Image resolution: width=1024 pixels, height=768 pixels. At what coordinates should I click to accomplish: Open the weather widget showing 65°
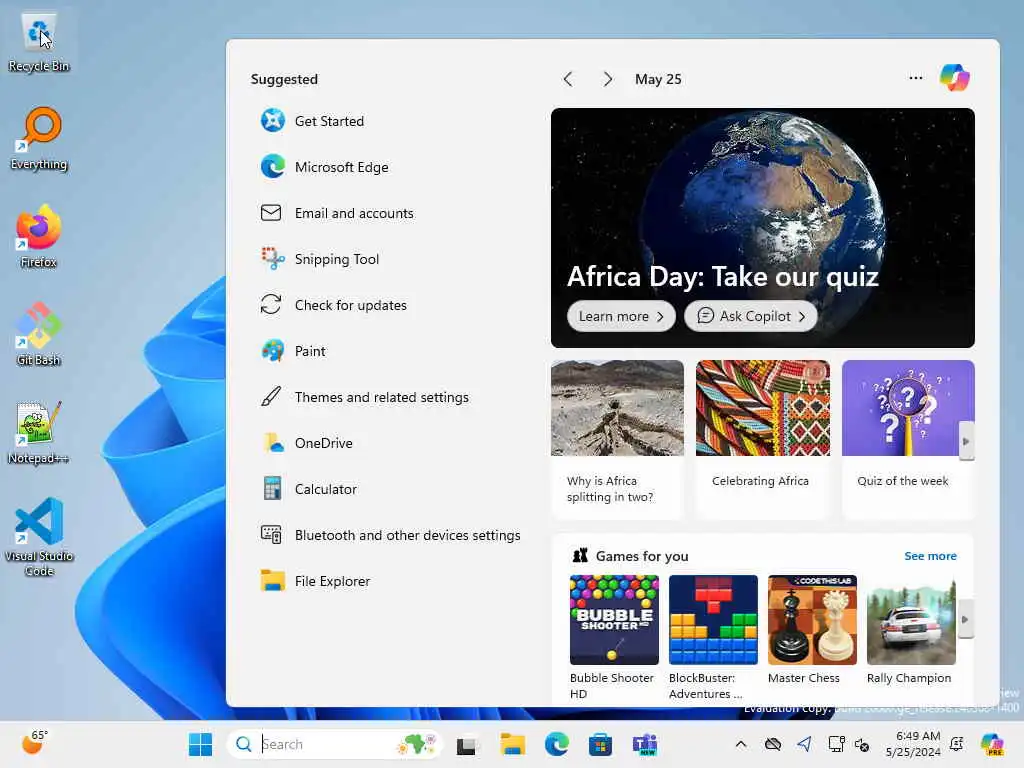(34, 743)
